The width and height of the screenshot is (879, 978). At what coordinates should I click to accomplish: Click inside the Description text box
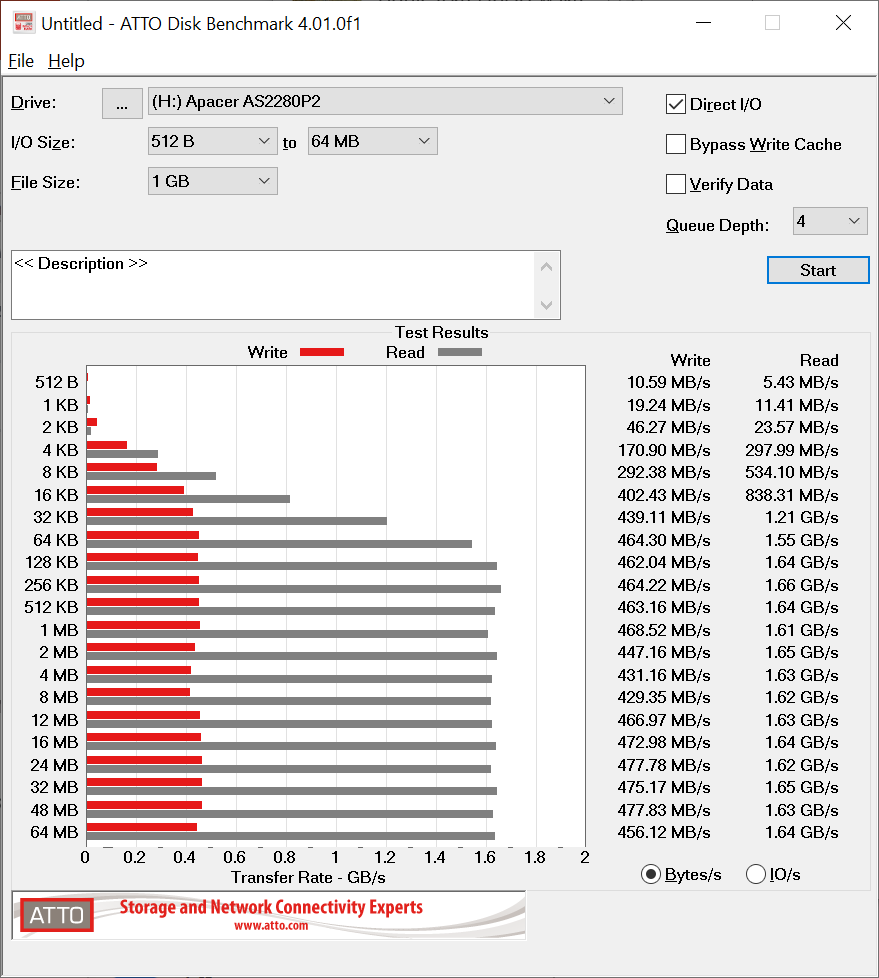(x=273, y=285)
